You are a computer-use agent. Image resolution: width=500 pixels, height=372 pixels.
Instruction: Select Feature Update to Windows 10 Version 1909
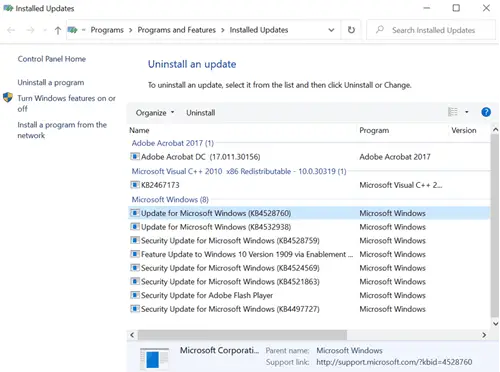[x=309, y=254]
